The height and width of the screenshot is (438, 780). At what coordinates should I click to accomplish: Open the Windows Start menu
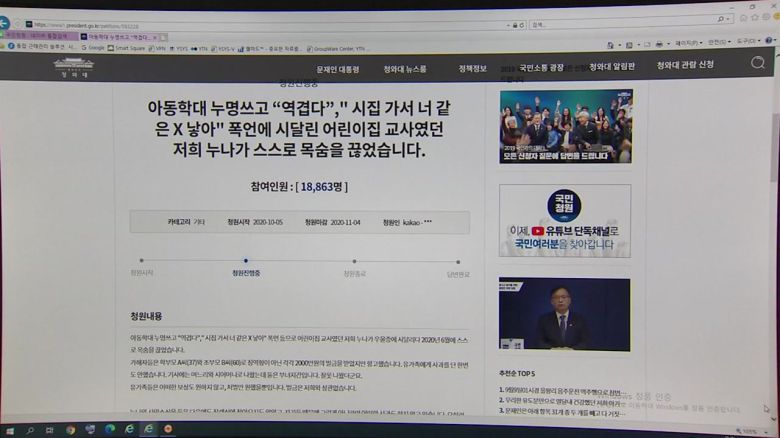(x=11, y=429)
